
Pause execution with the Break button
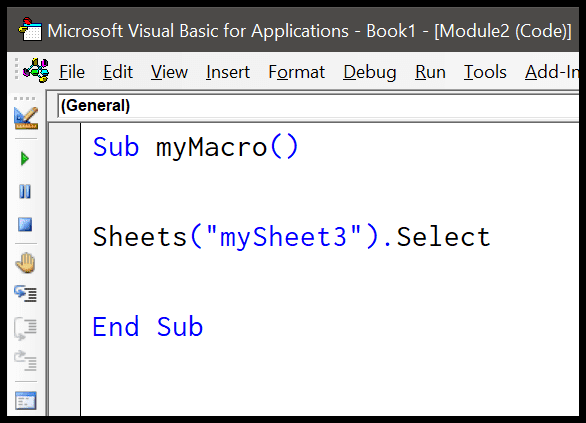click(25, 192)
